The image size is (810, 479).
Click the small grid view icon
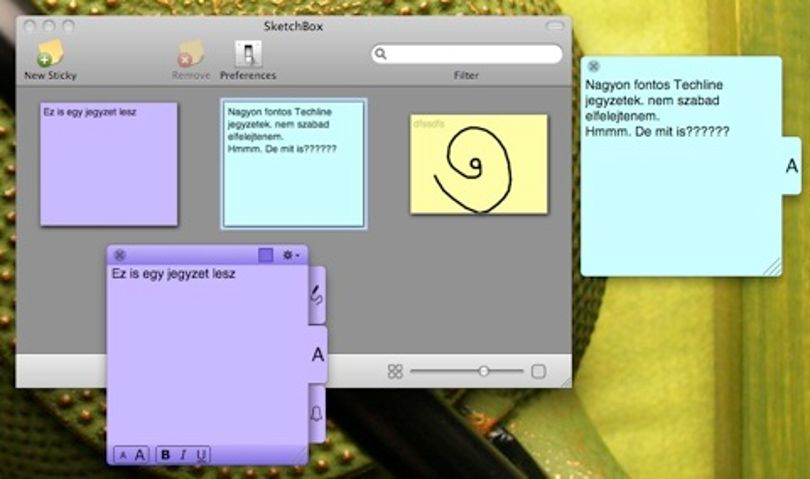[x=395, y=372]
